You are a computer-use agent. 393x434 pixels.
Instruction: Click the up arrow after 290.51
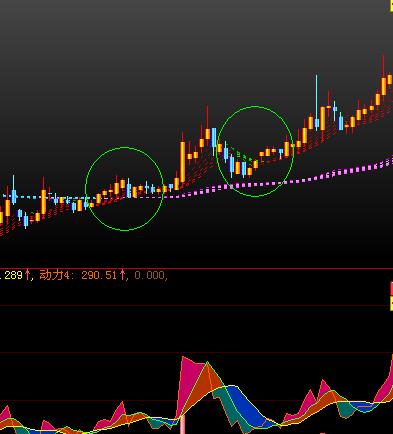(x=122, y=275)
